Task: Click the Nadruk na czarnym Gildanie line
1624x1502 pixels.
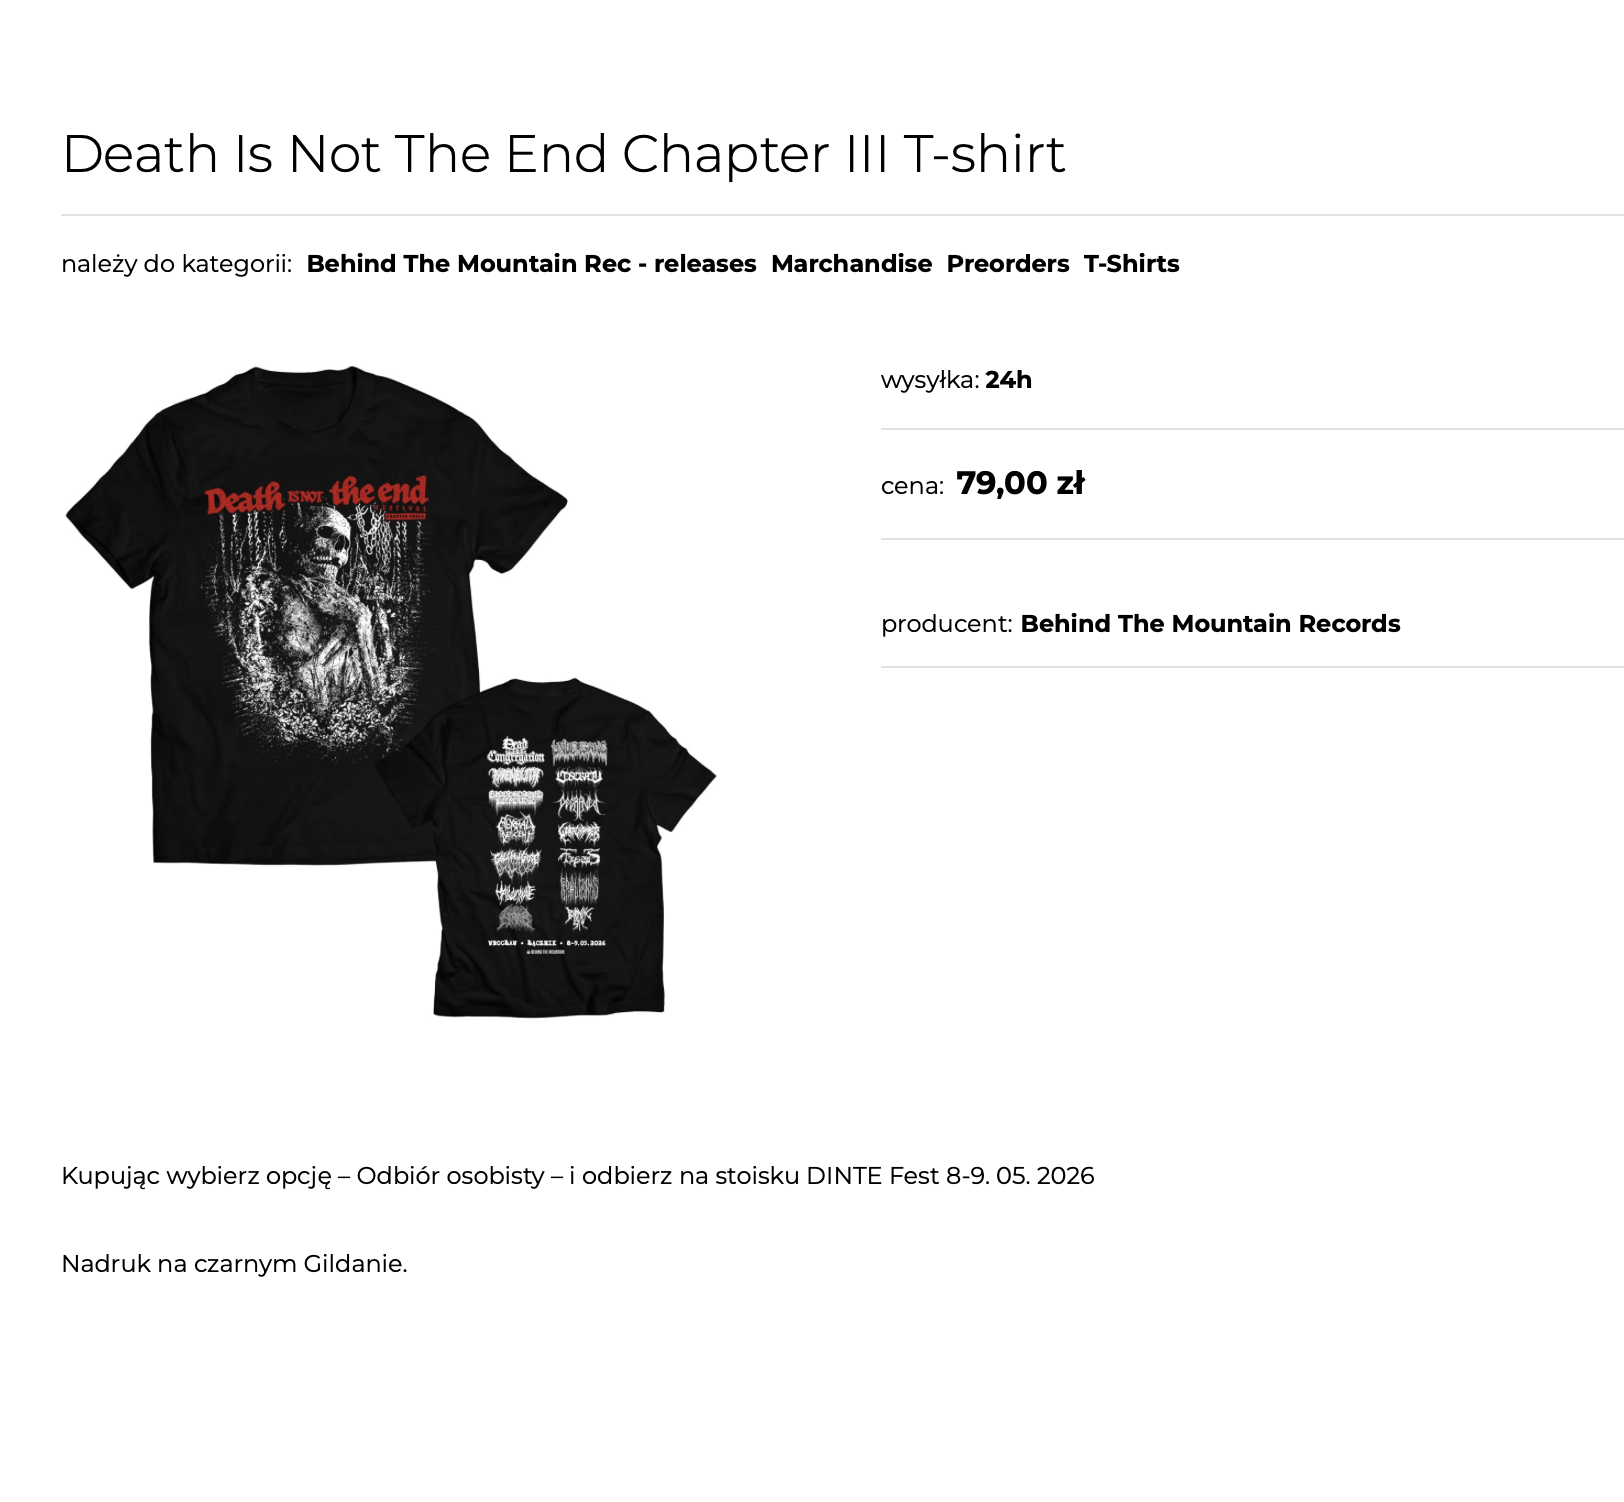Action: (234, 1264)
